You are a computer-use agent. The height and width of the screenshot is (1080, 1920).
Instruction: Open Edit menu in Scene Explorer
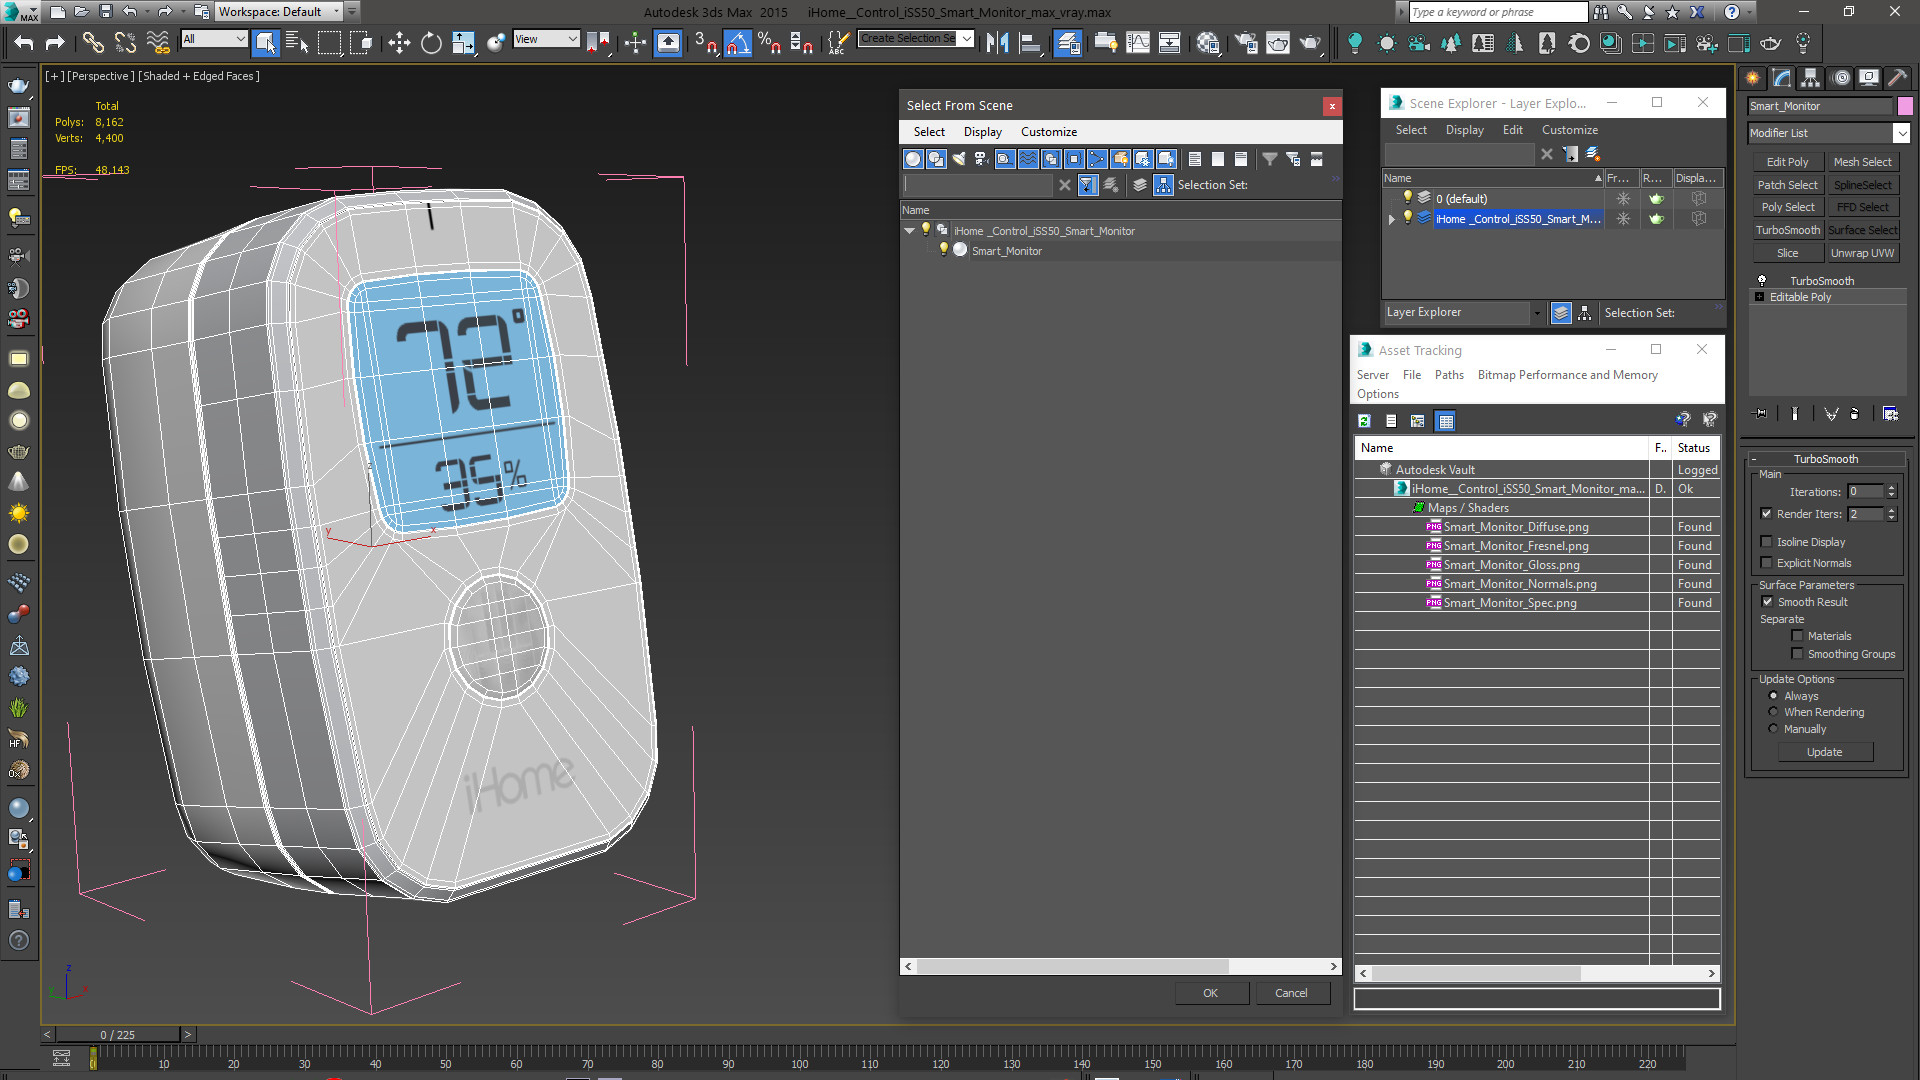(x=1512, y=130)
